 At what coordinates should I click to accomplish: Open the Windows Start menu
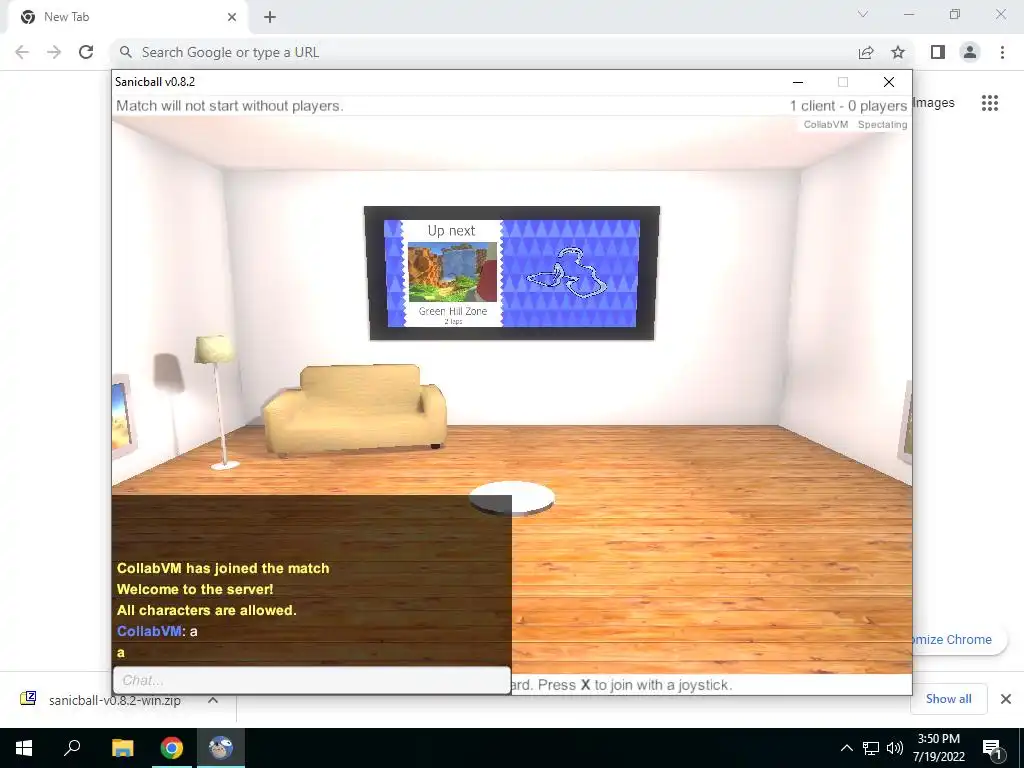pyautogui.click(x=24, y=748)
